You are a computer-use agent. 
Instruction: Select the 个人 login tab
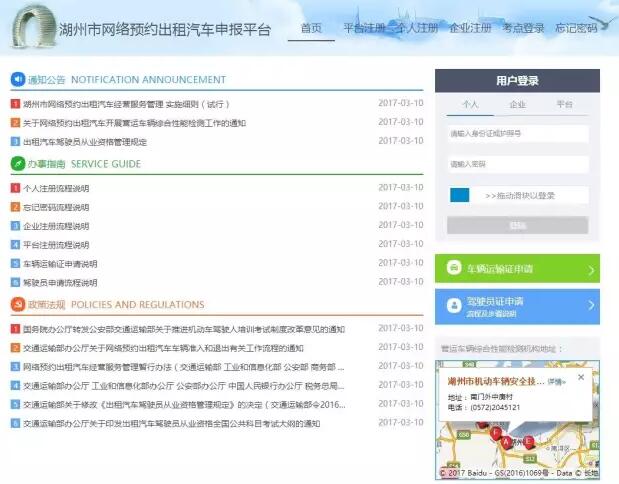470,104
